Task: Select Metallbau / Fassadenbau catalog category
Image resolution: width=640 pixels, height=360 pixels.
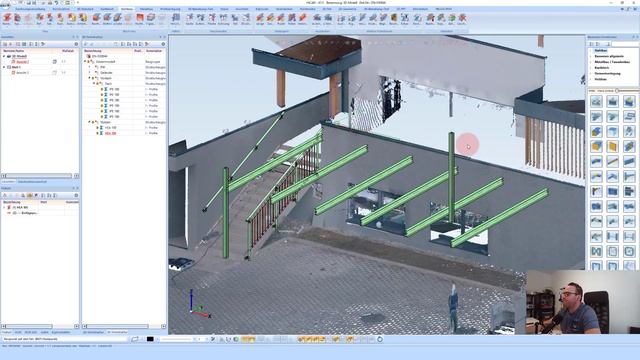Action: click(612, 62)
